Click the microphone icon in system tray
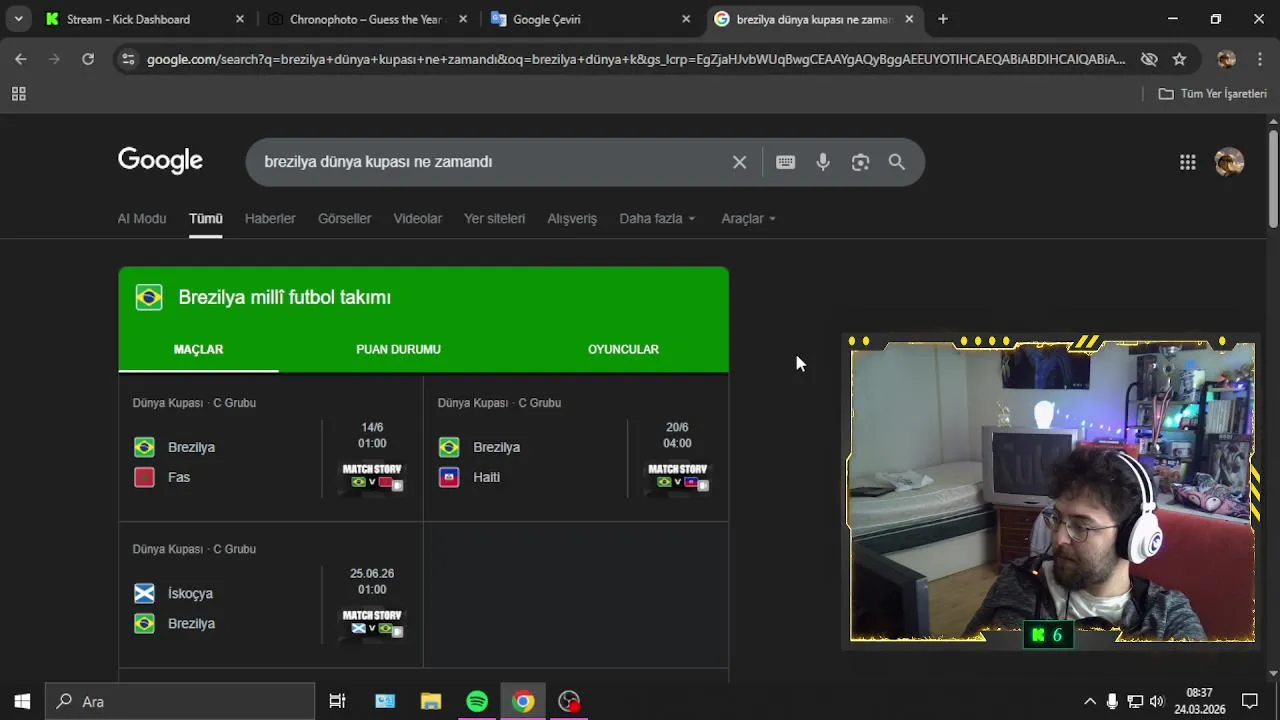Image resolution: width=1280 pixels, height=720 pixels. point(1112,701)
